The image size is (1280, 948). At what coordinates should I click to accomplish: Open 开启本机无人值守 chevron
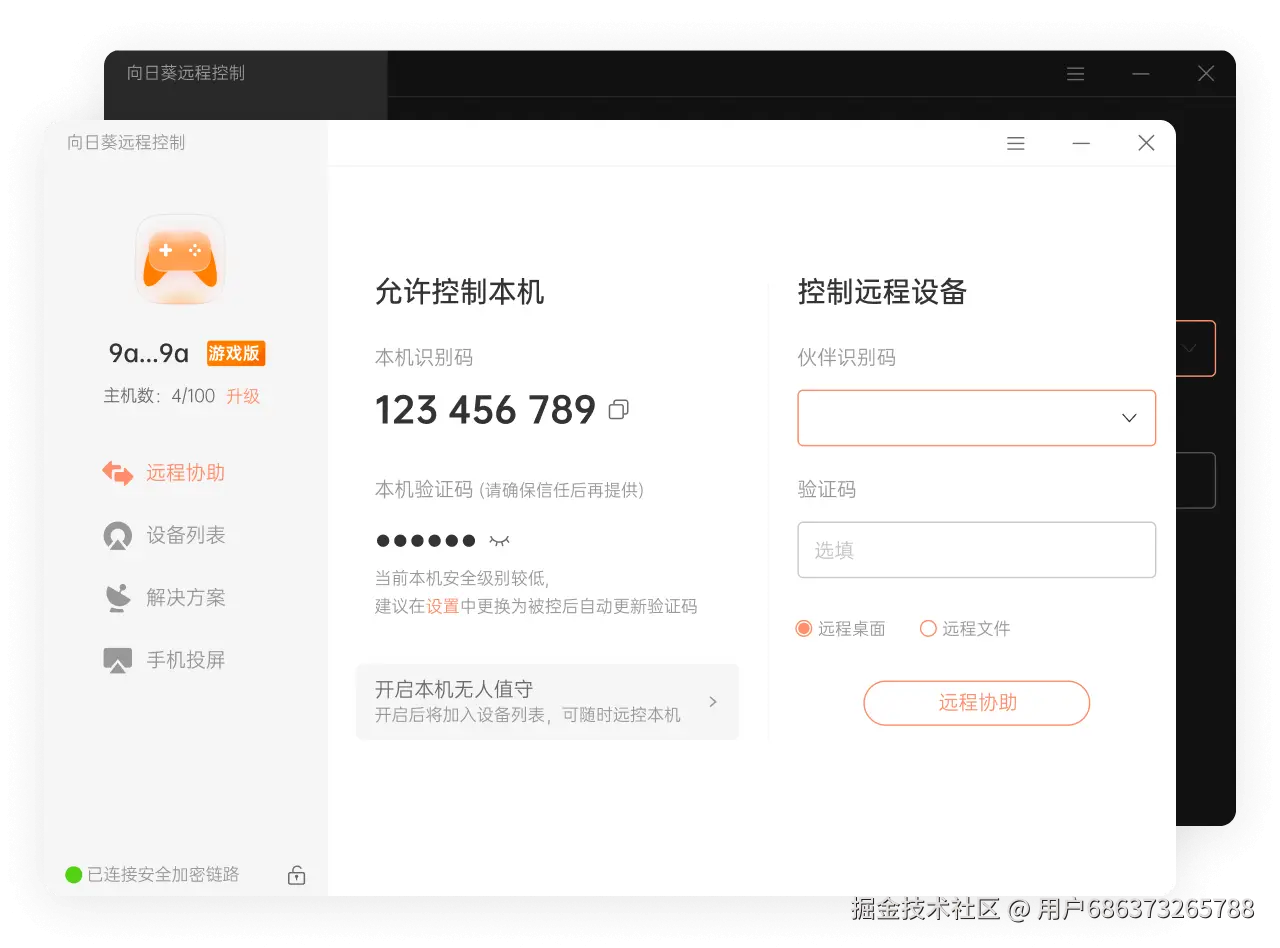pos(713,702)
